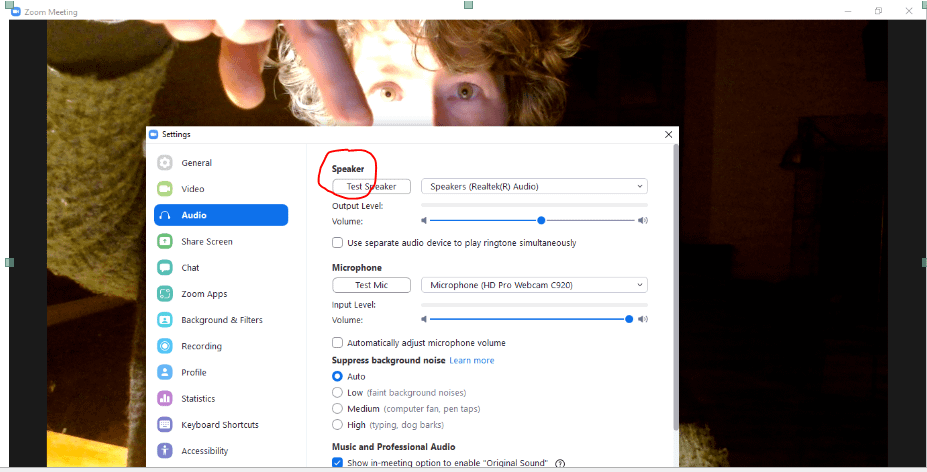Screen dimensions: 927x472
Task: Restore down the Zoom Meeting window
Action: pos(879,11)
